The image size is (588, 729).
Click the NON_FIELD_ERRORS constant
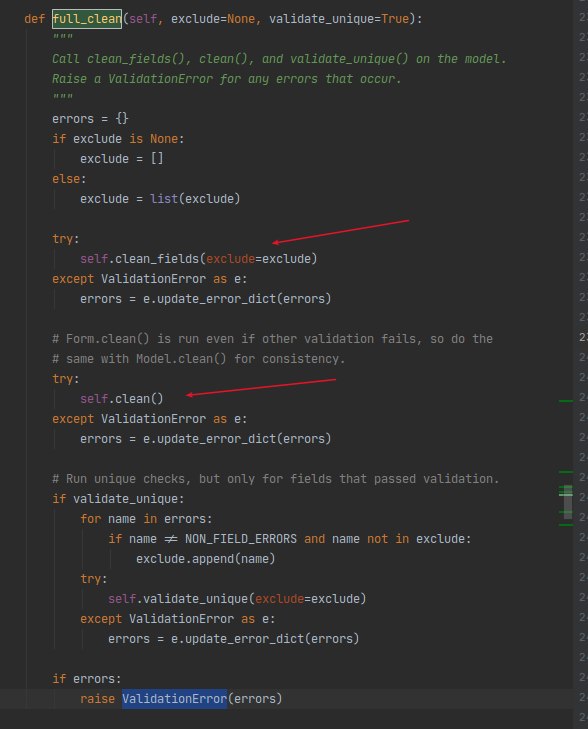click(x=241, y=539)
